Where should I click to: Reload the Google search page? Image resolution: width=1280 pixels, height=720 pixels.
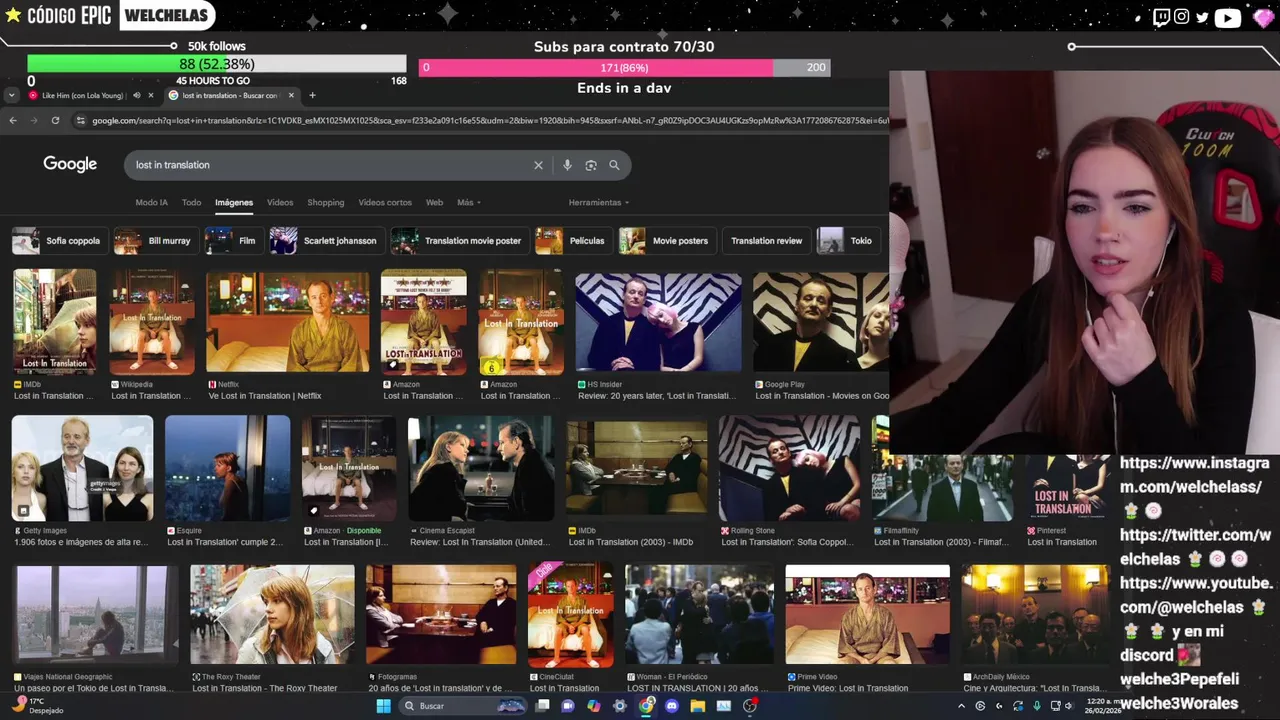click(x=55, y=120)
